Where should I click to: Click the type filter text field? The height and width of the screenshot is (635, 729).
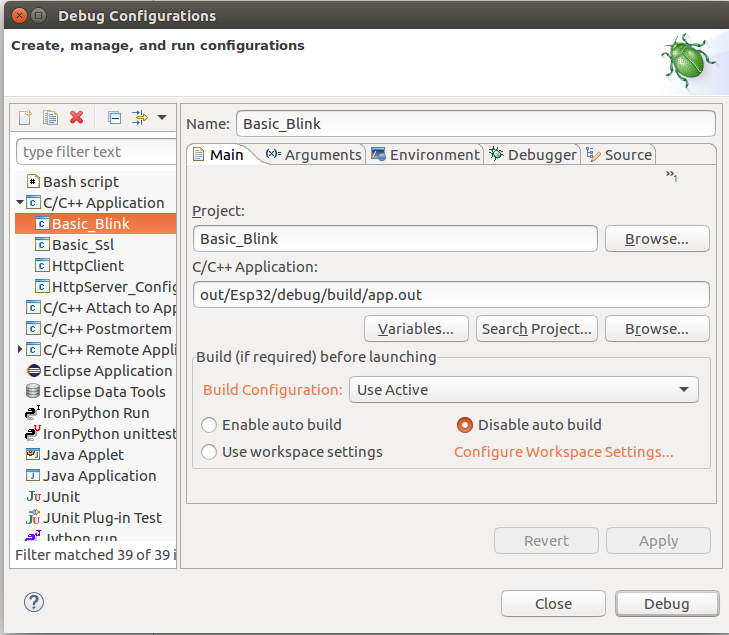pyautogui.click(x=96, y=152)
